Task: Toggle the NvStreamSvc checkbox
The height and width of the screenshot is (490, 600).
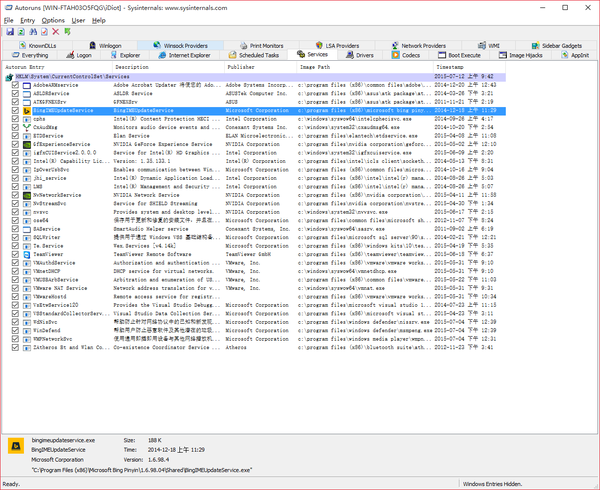Action: [15, 203]
